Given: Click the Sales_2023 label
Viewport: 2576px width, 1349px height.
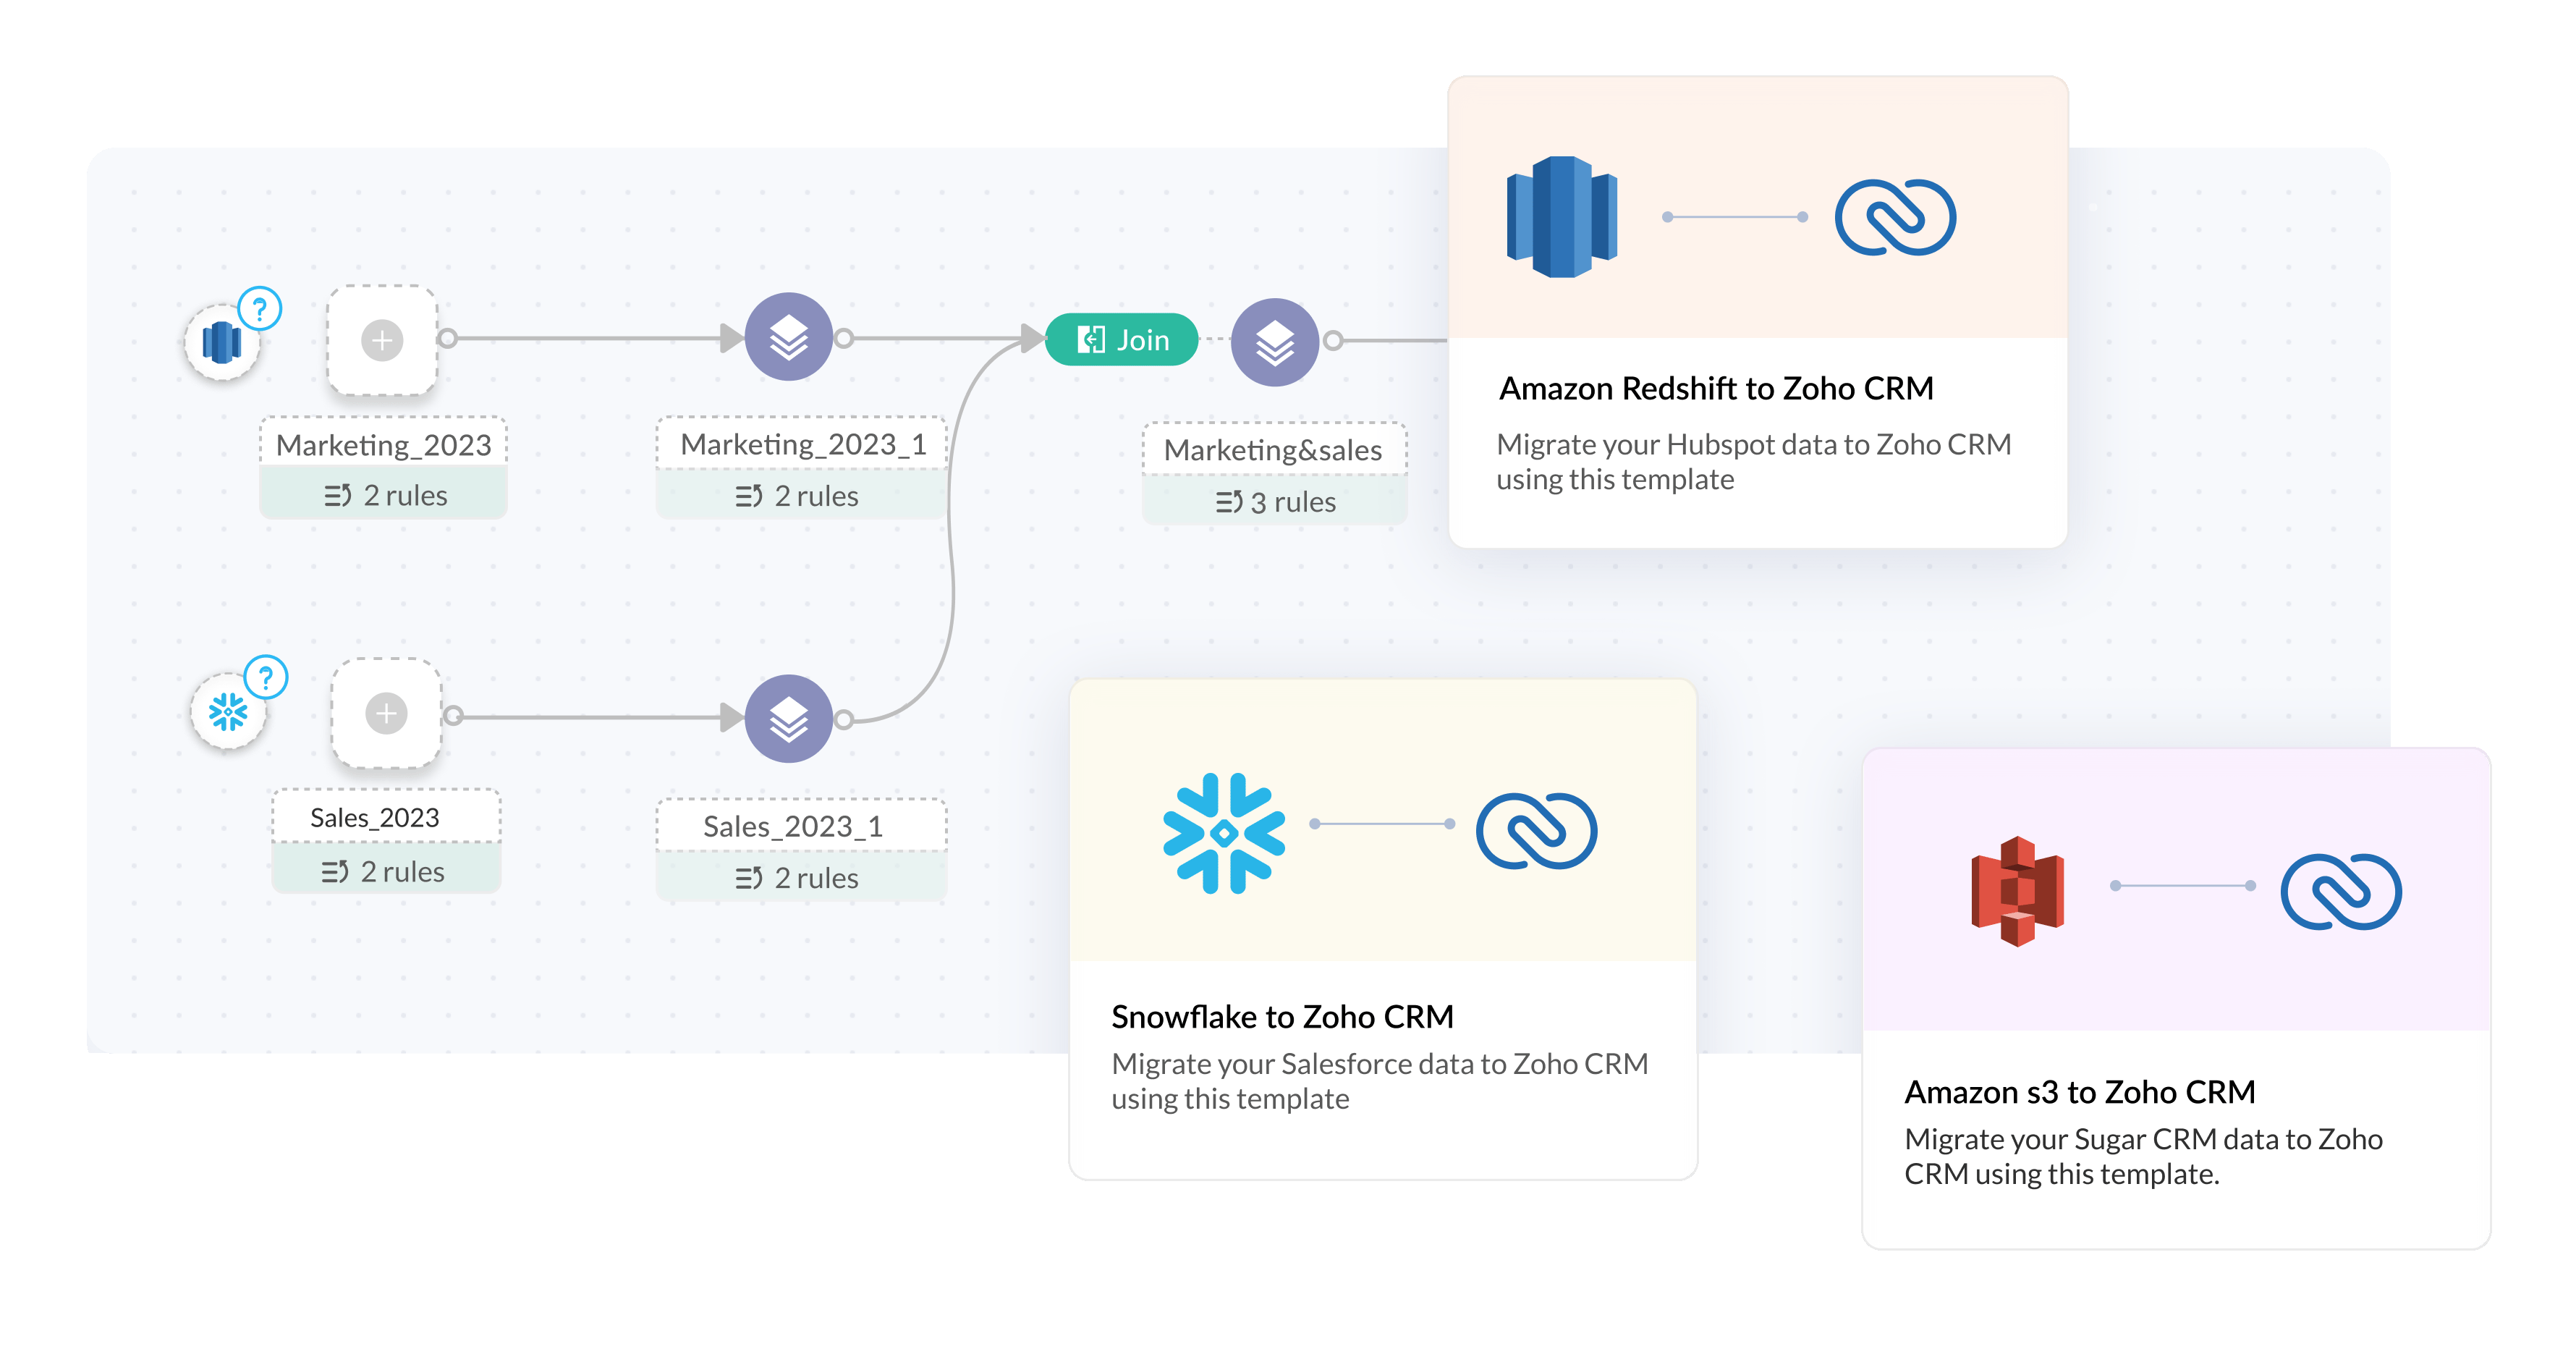Looking at the screenshot, I should pyautogui.click(x=386, y=817).
